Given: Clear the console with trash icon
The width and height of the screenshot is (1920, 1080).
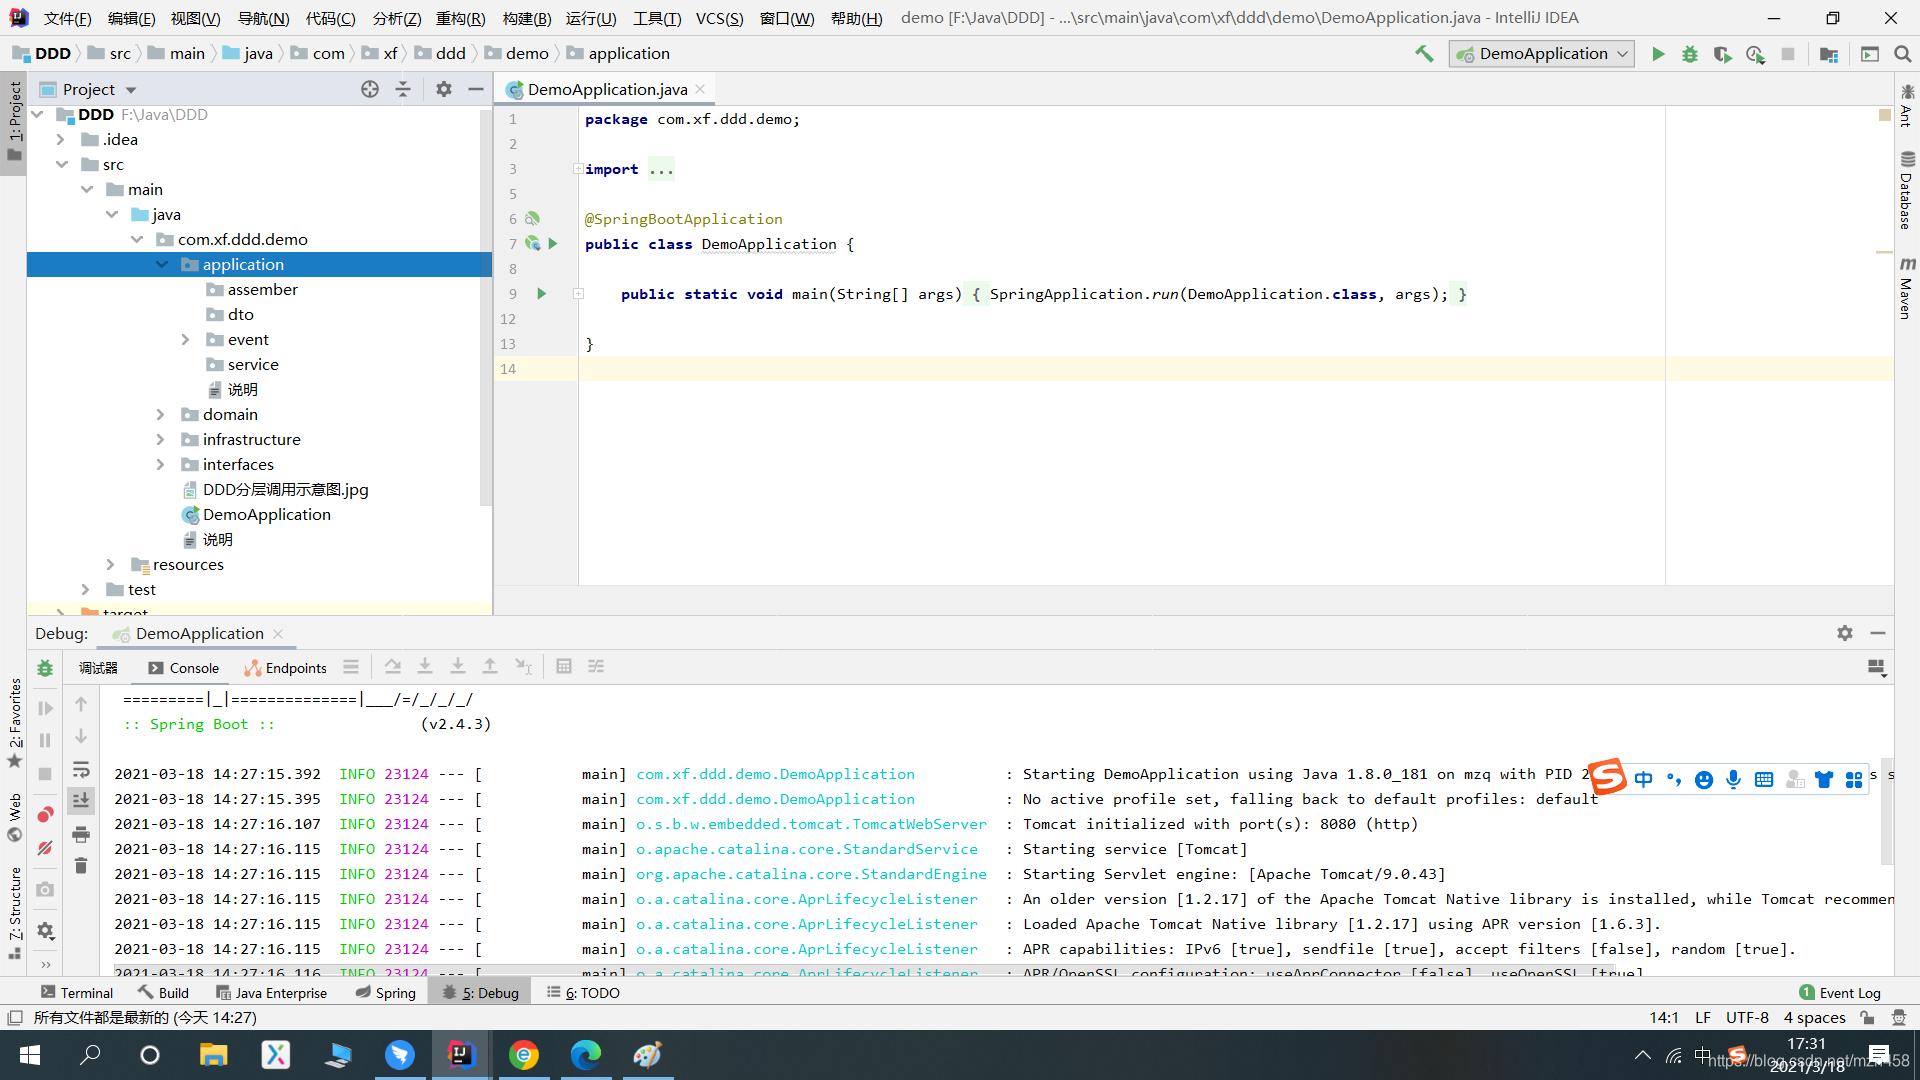Looking at the screenshot, I should tap(81, 865).
